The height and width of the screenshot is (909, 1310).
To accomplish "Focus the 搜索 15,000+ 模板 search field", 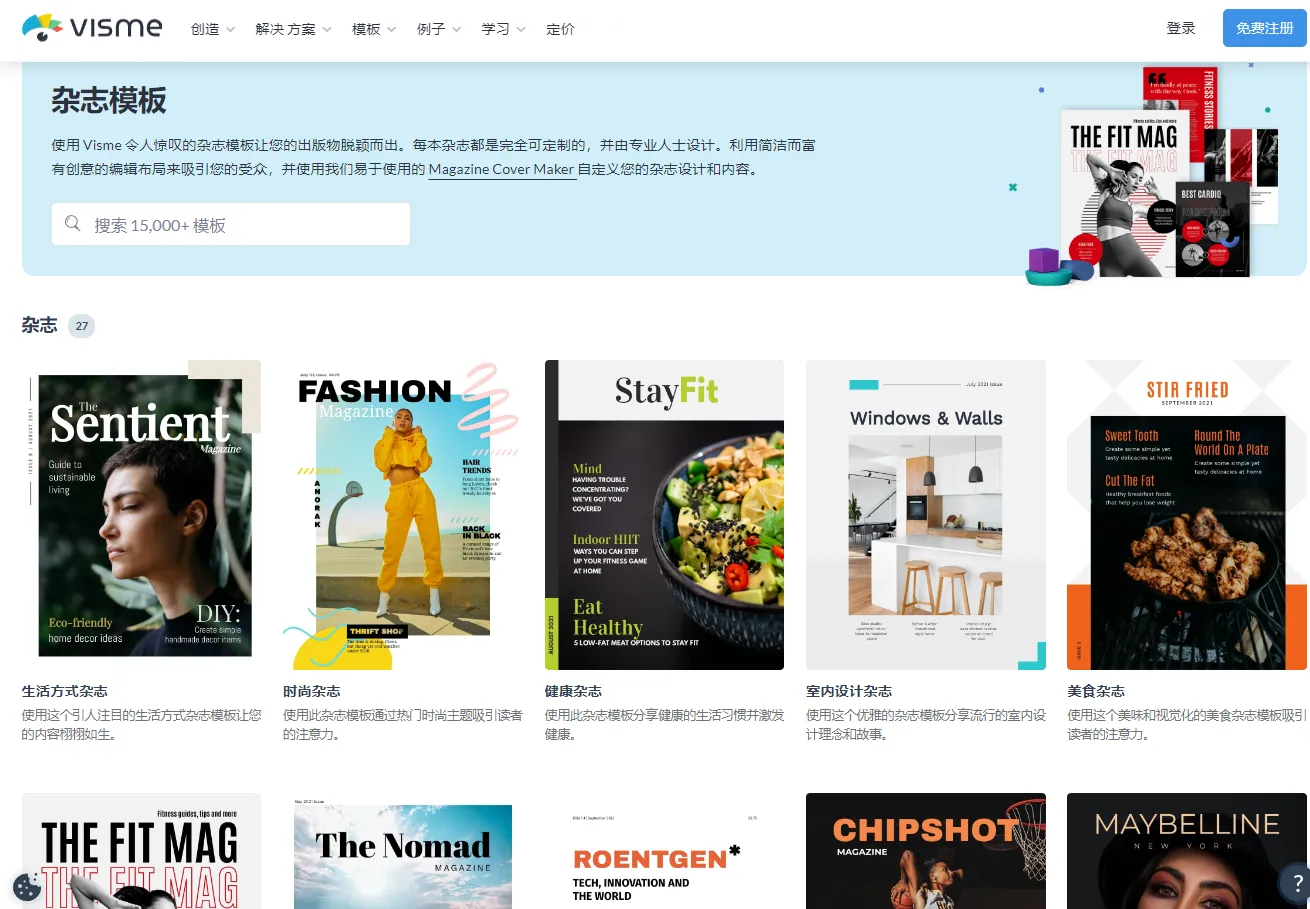I will click(231, 224).
